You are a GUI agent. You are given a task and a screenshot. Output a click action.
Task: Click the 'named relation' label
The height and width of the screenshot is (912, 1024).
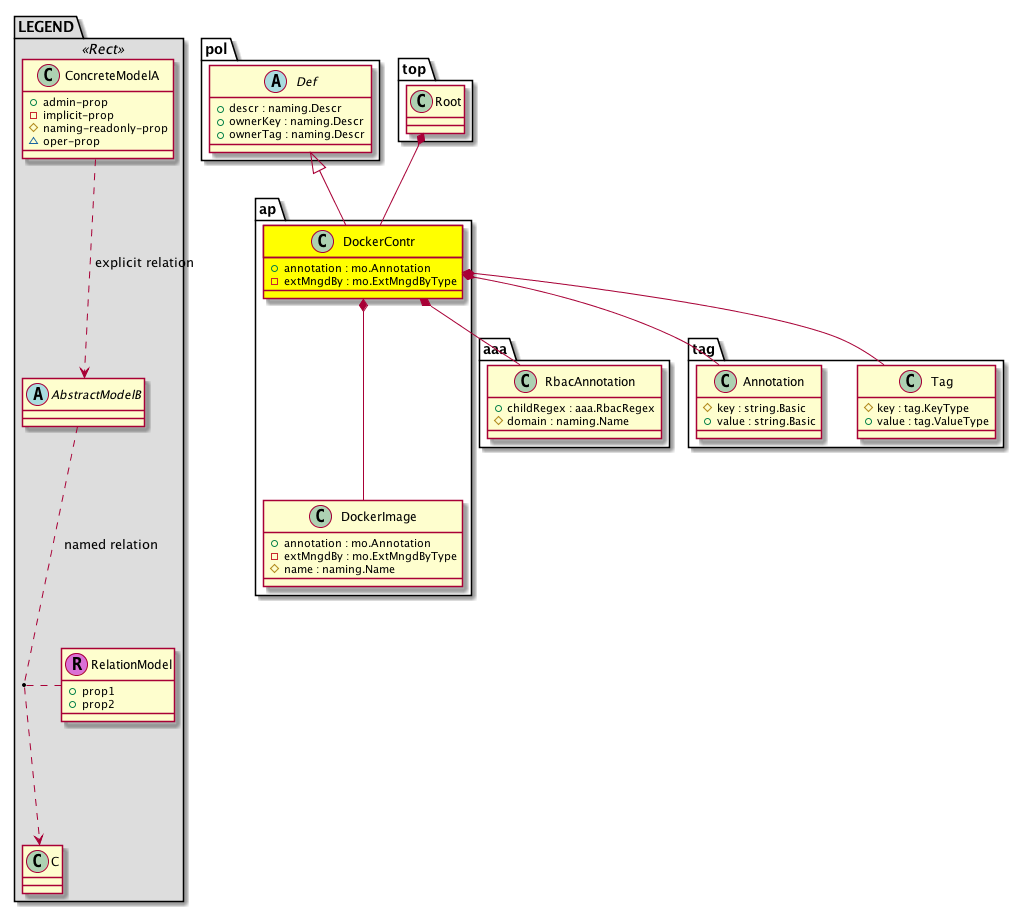pyautogui.click(x=110, y=545)
